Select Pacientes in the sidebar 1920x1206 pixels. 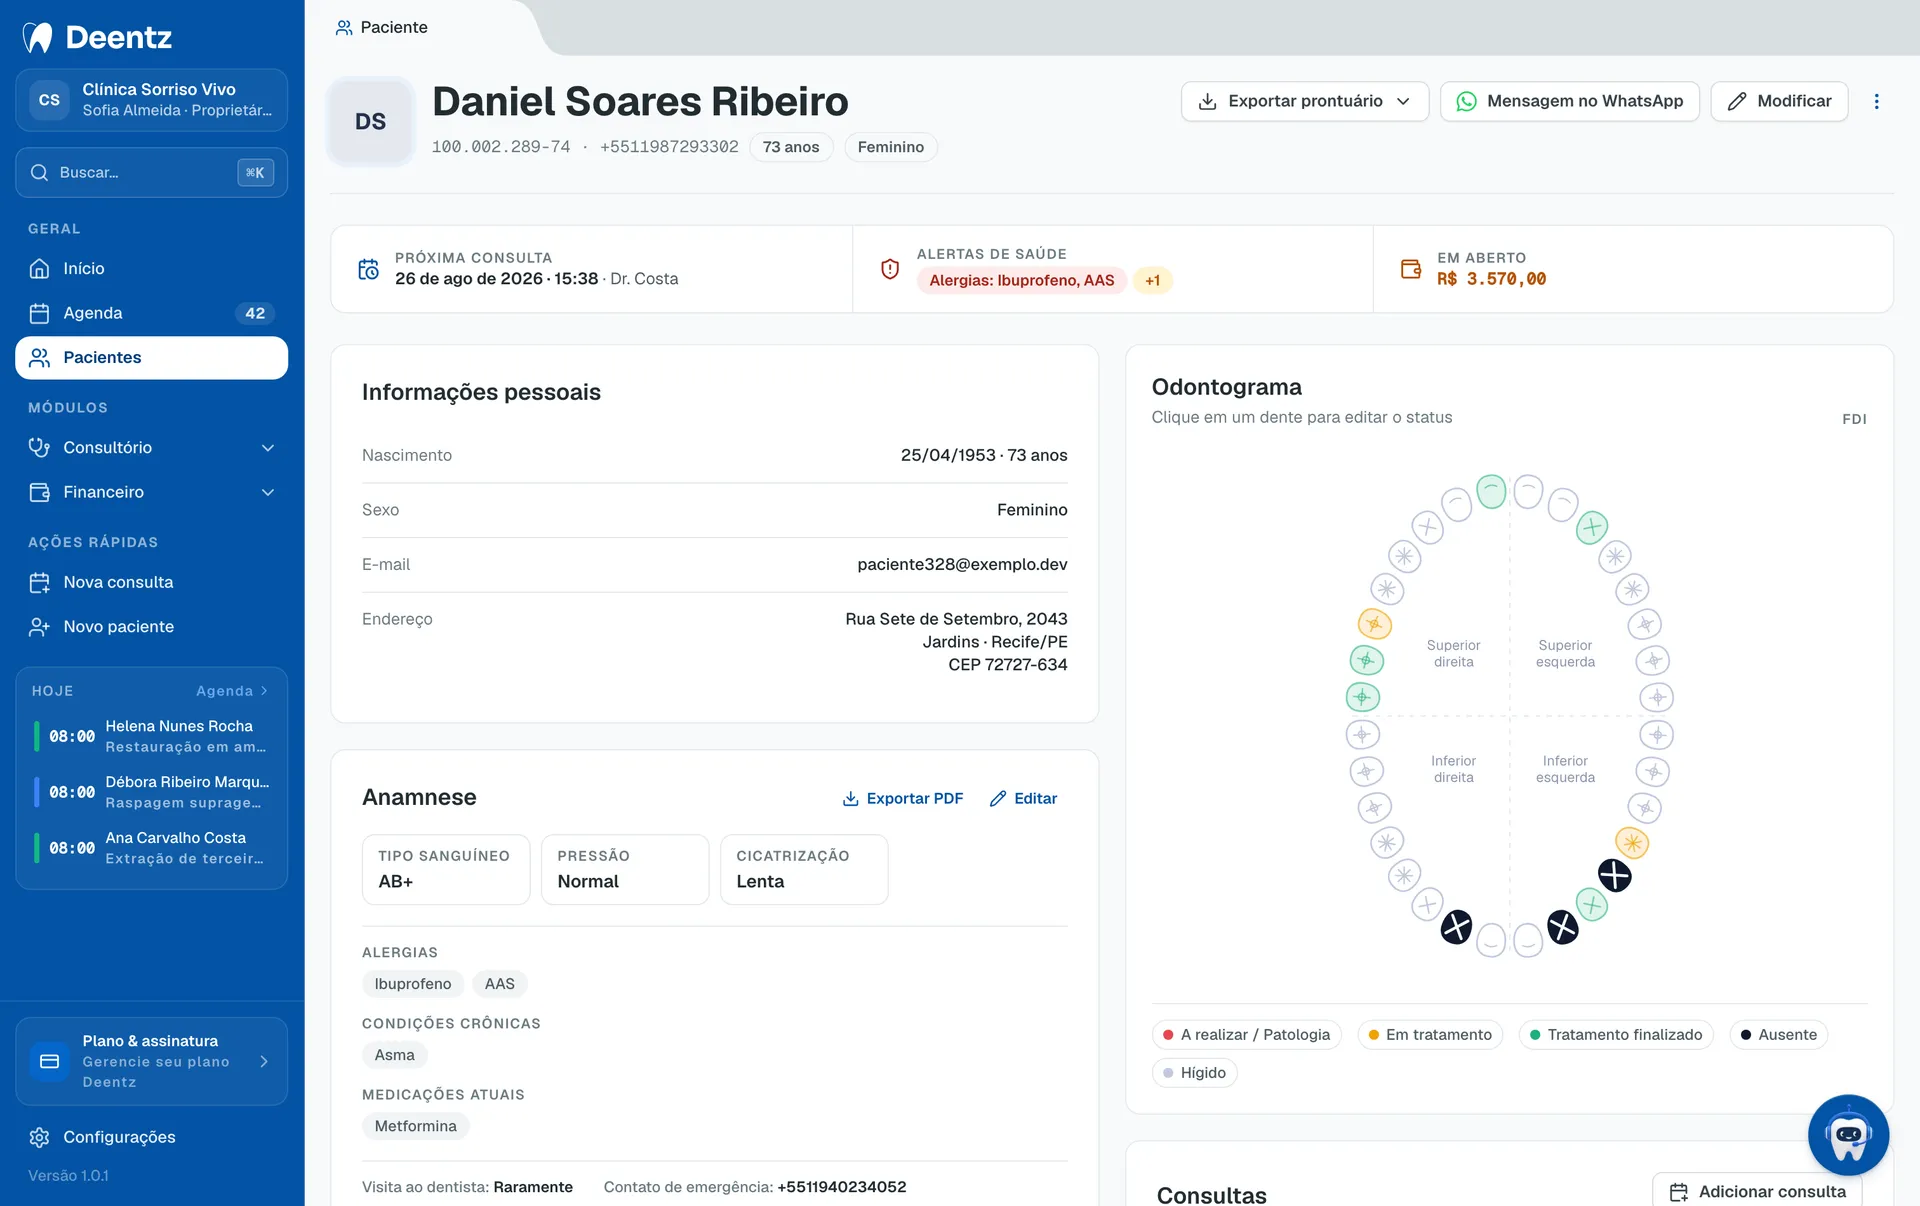pyautogui.click(x=152, y=357)
